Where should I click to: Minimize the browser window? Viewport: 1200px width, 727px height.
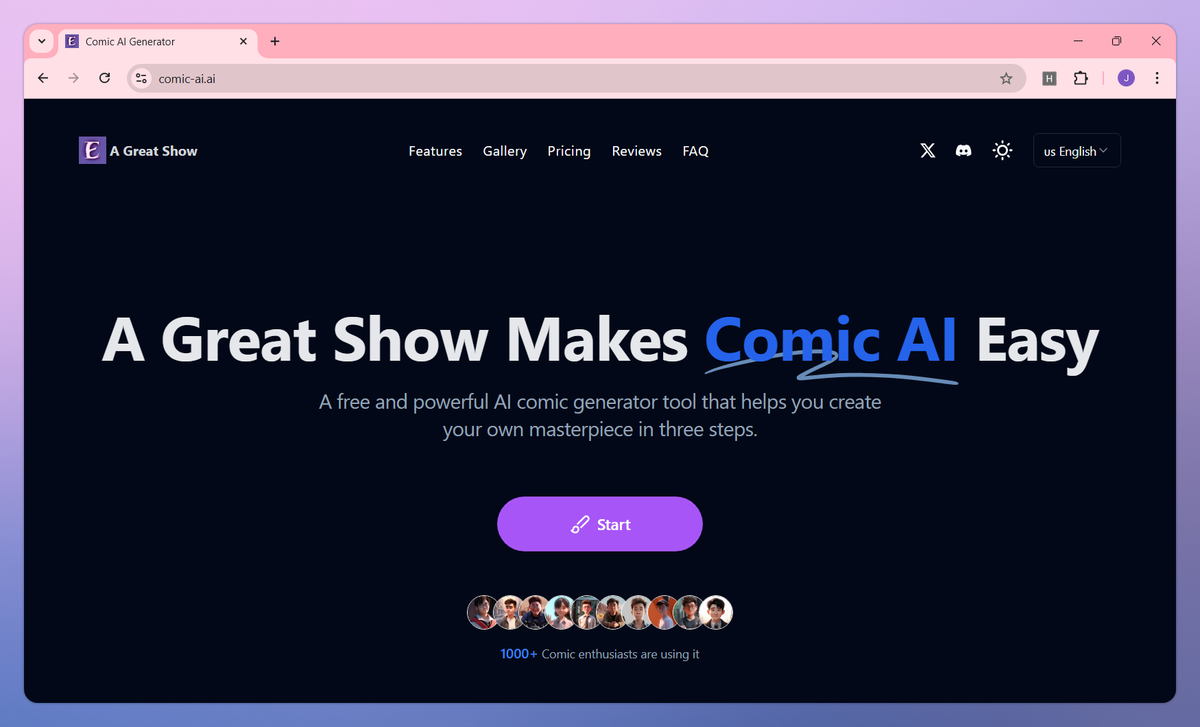pos(1079,41)
